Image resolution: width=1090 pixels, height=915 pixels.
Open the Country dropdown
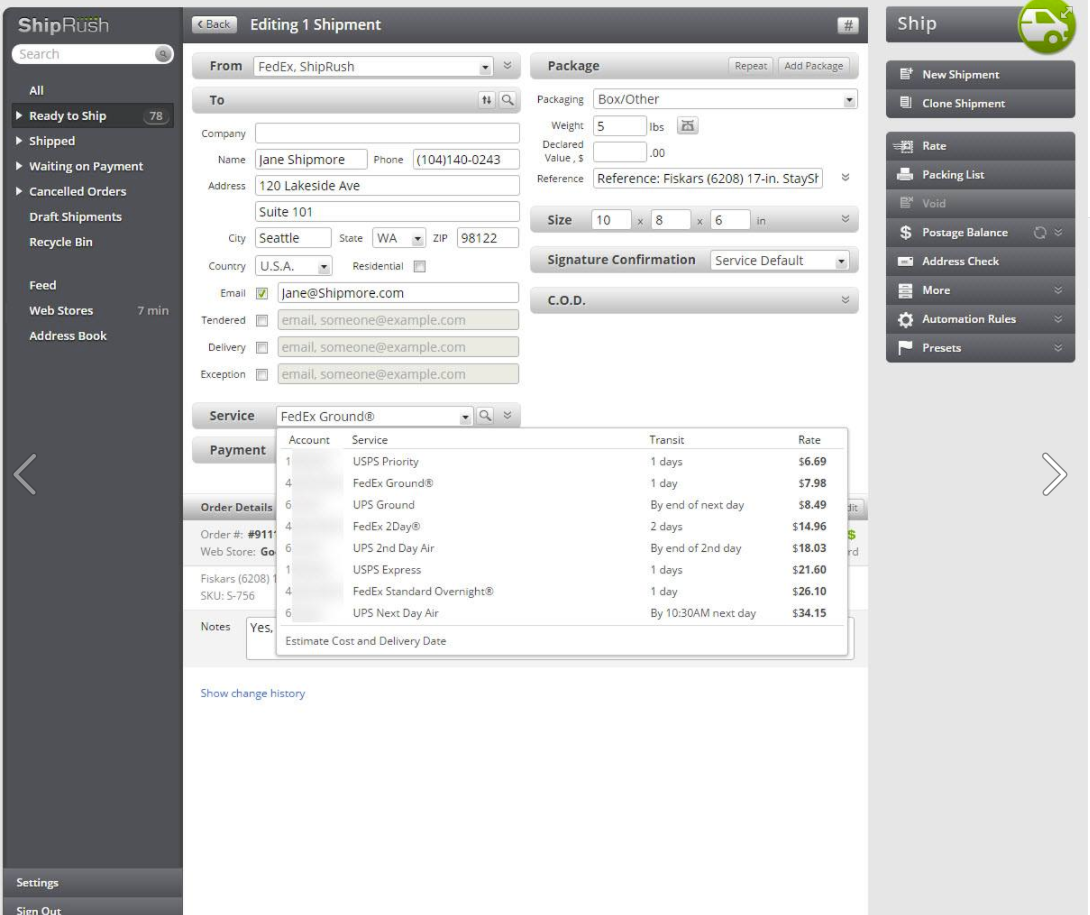[324, 266]
